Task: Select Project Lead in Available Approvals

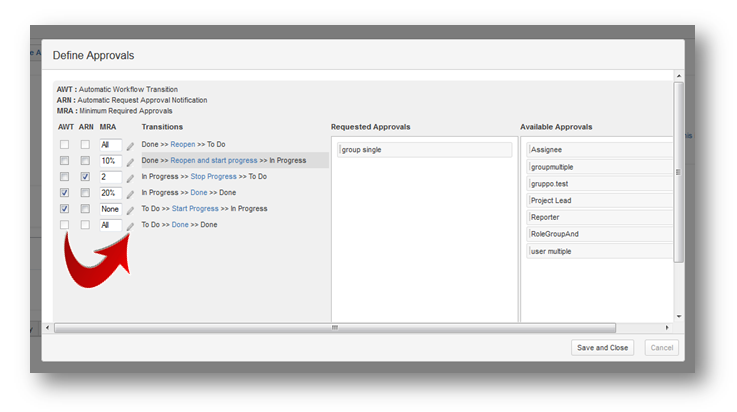Action: pos(600,200)
